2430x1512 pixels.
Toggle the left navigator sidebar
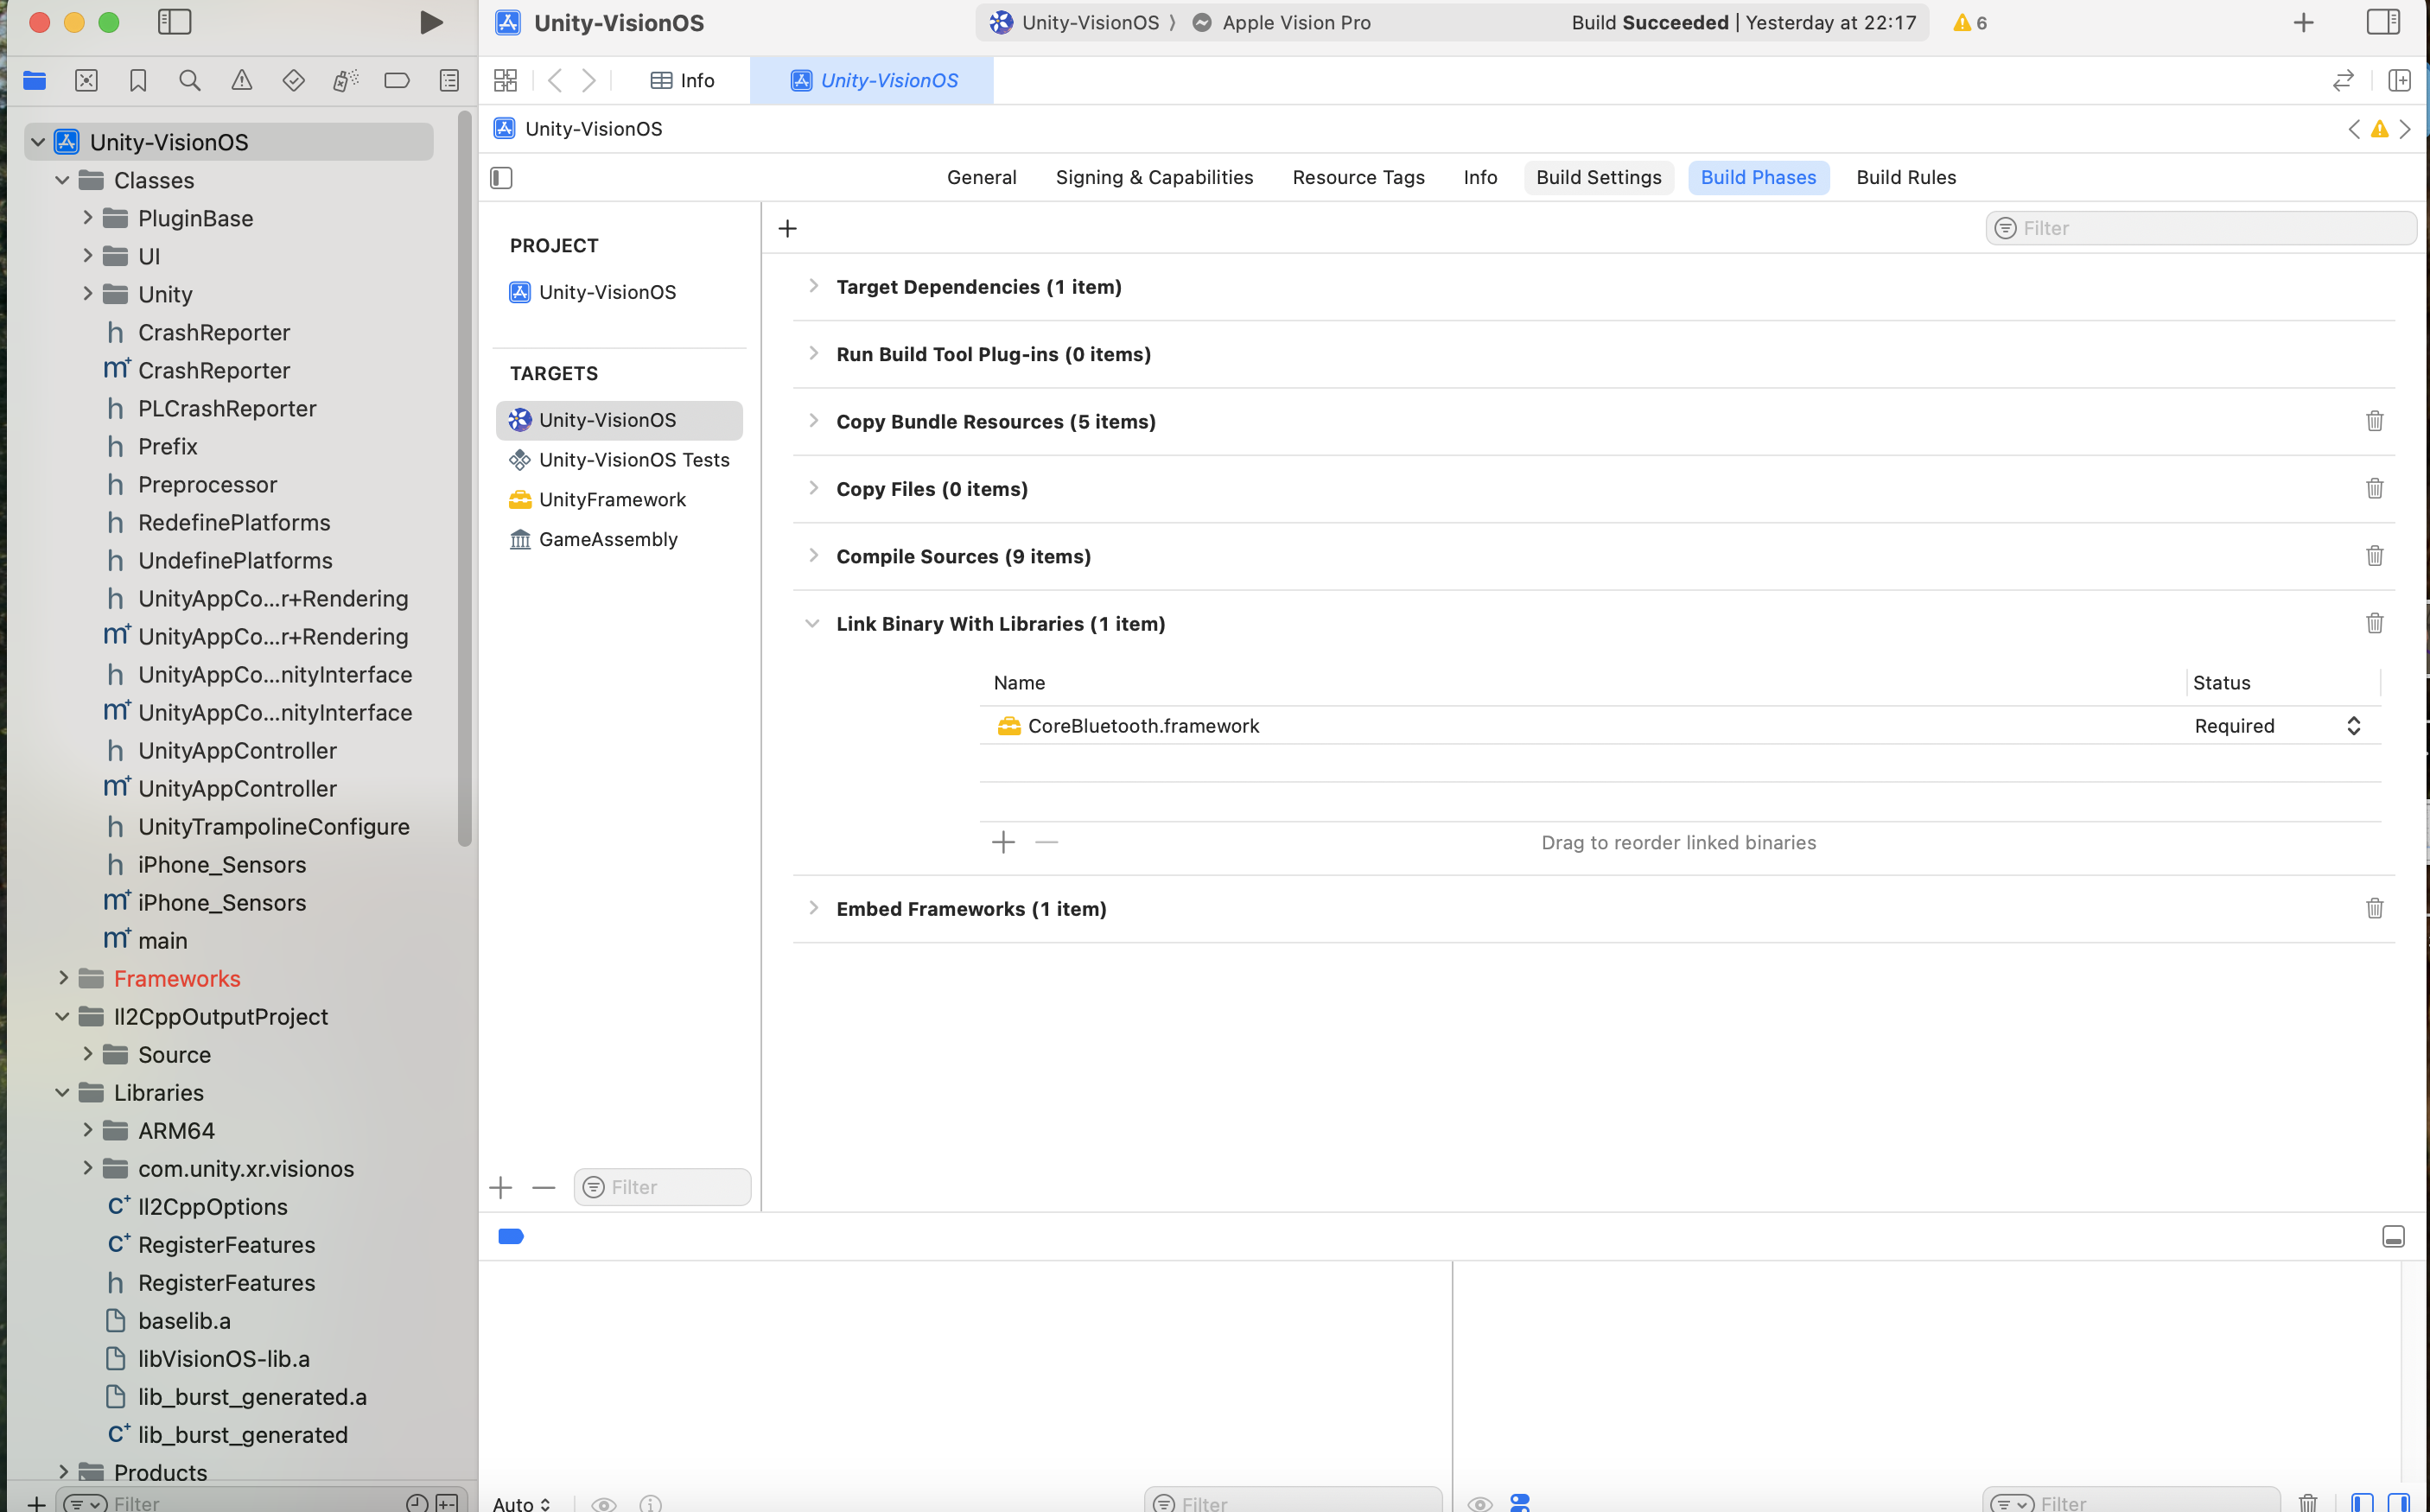coord(174,22)
